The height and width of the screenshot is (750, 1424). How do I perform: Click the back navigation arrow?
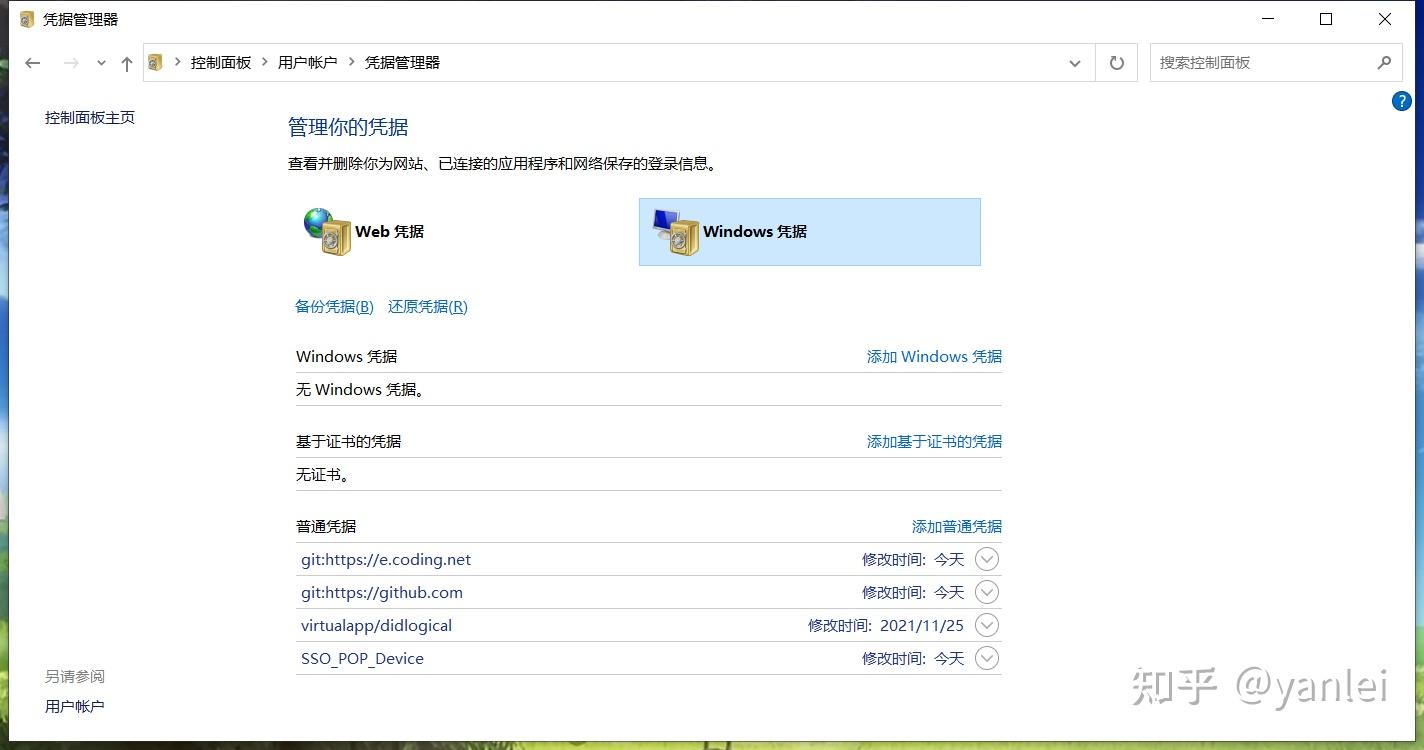(32, 62)
